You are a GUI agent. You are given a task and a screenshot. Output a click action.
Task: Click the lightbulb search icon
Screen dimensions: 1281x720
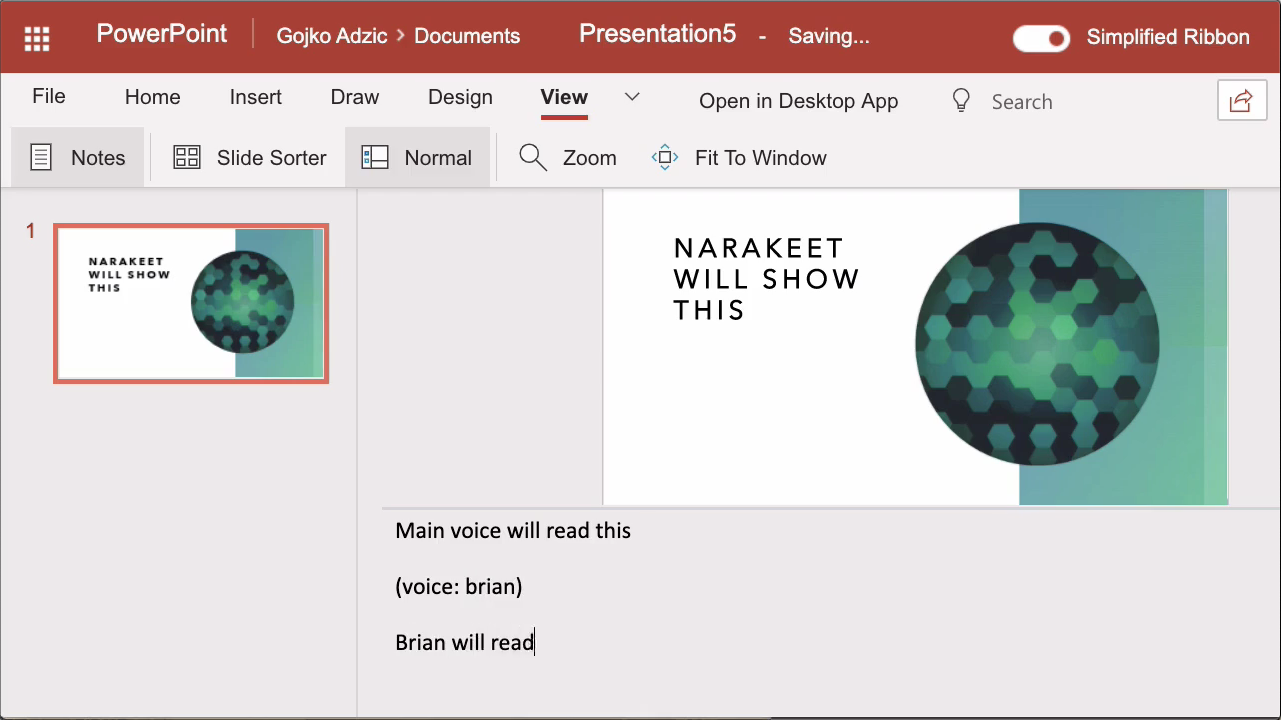961,101
